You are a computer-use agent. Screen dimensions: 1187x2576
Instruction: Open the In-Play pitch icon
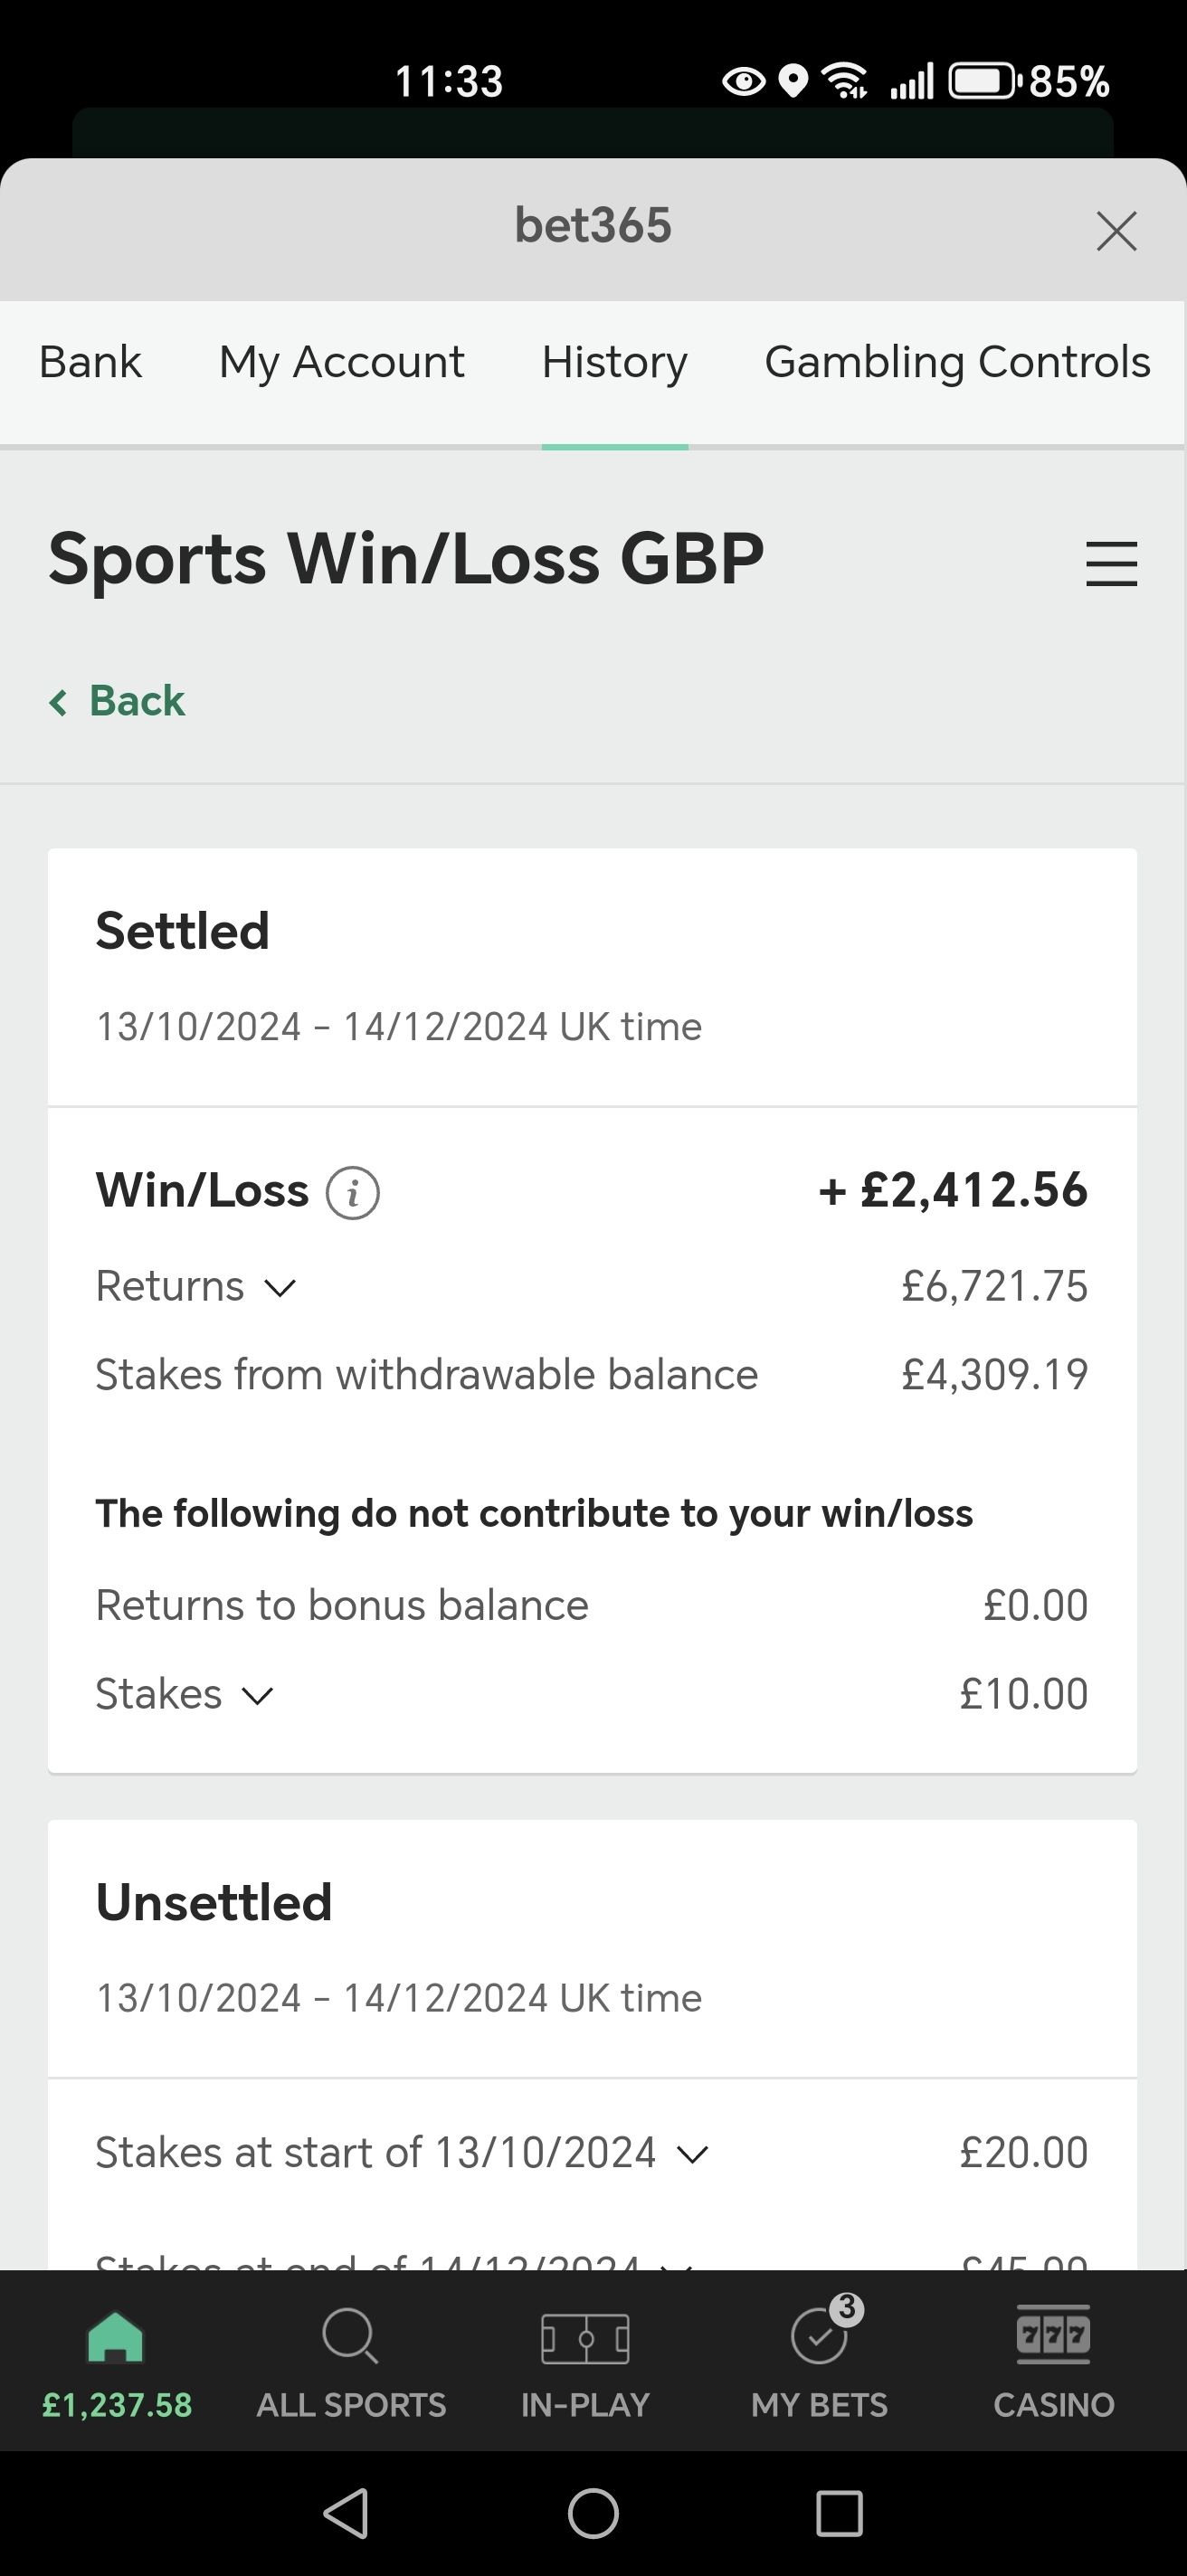585,2338
